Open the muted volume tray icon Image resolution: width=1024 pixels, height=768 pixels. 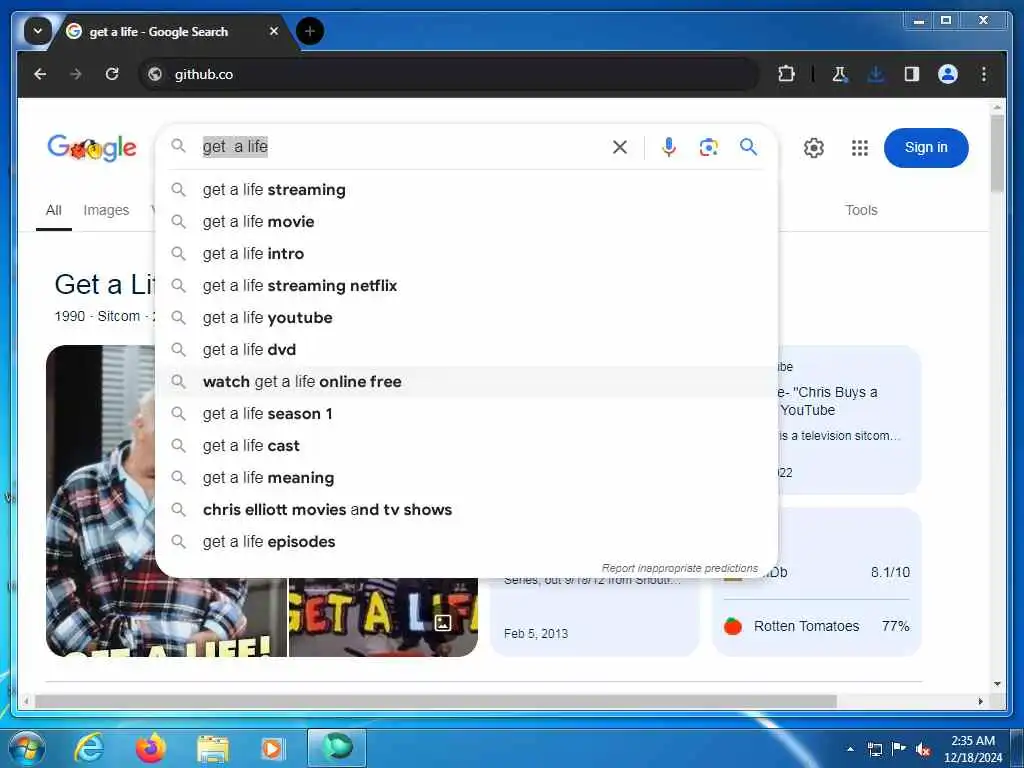click(923, 749)
